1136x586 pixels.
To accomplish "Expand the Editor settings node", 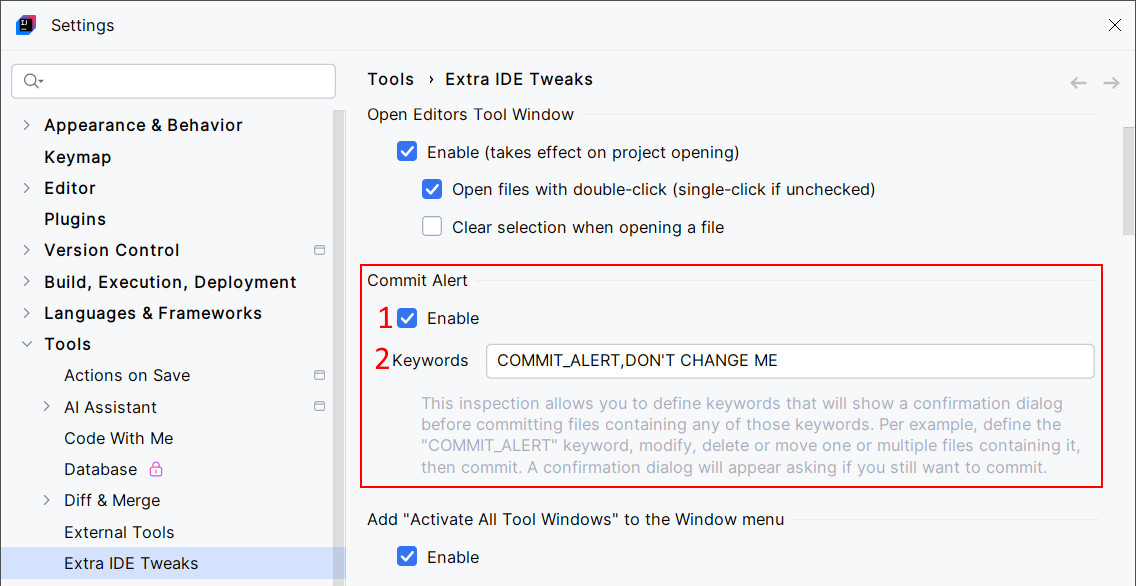I will [27, 188].
